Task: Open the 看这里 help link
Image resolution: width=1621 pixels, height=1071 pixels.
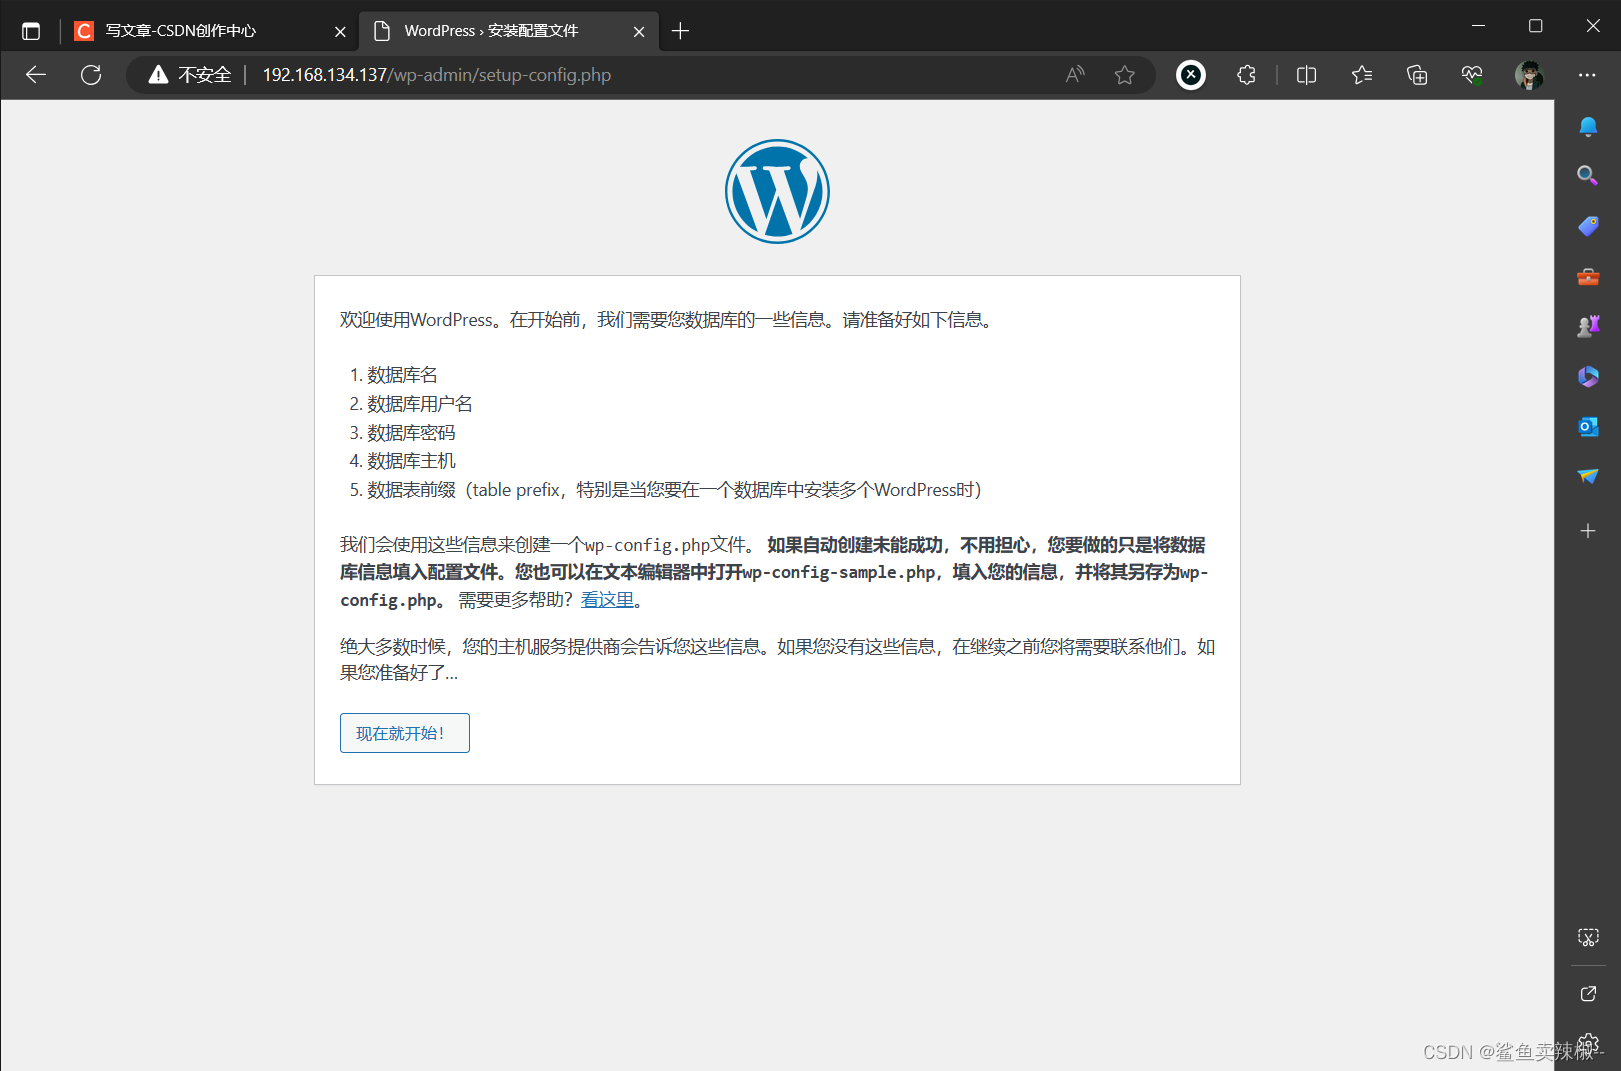Action: coord(608,599)
